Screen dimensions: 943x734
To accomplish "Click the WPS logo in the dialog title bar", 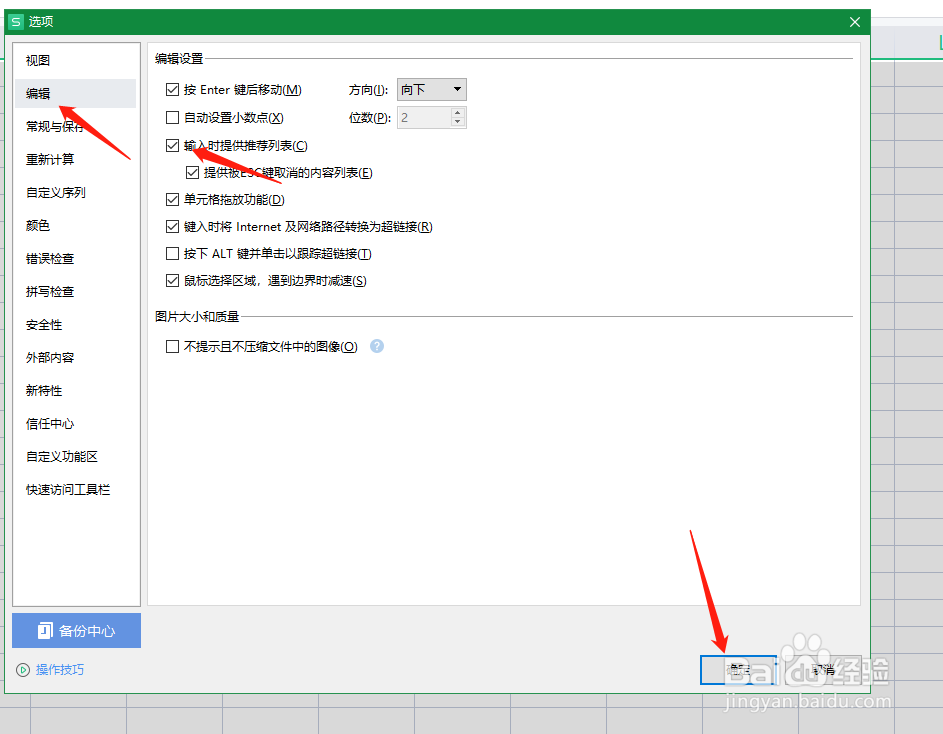I will [15, 20].
